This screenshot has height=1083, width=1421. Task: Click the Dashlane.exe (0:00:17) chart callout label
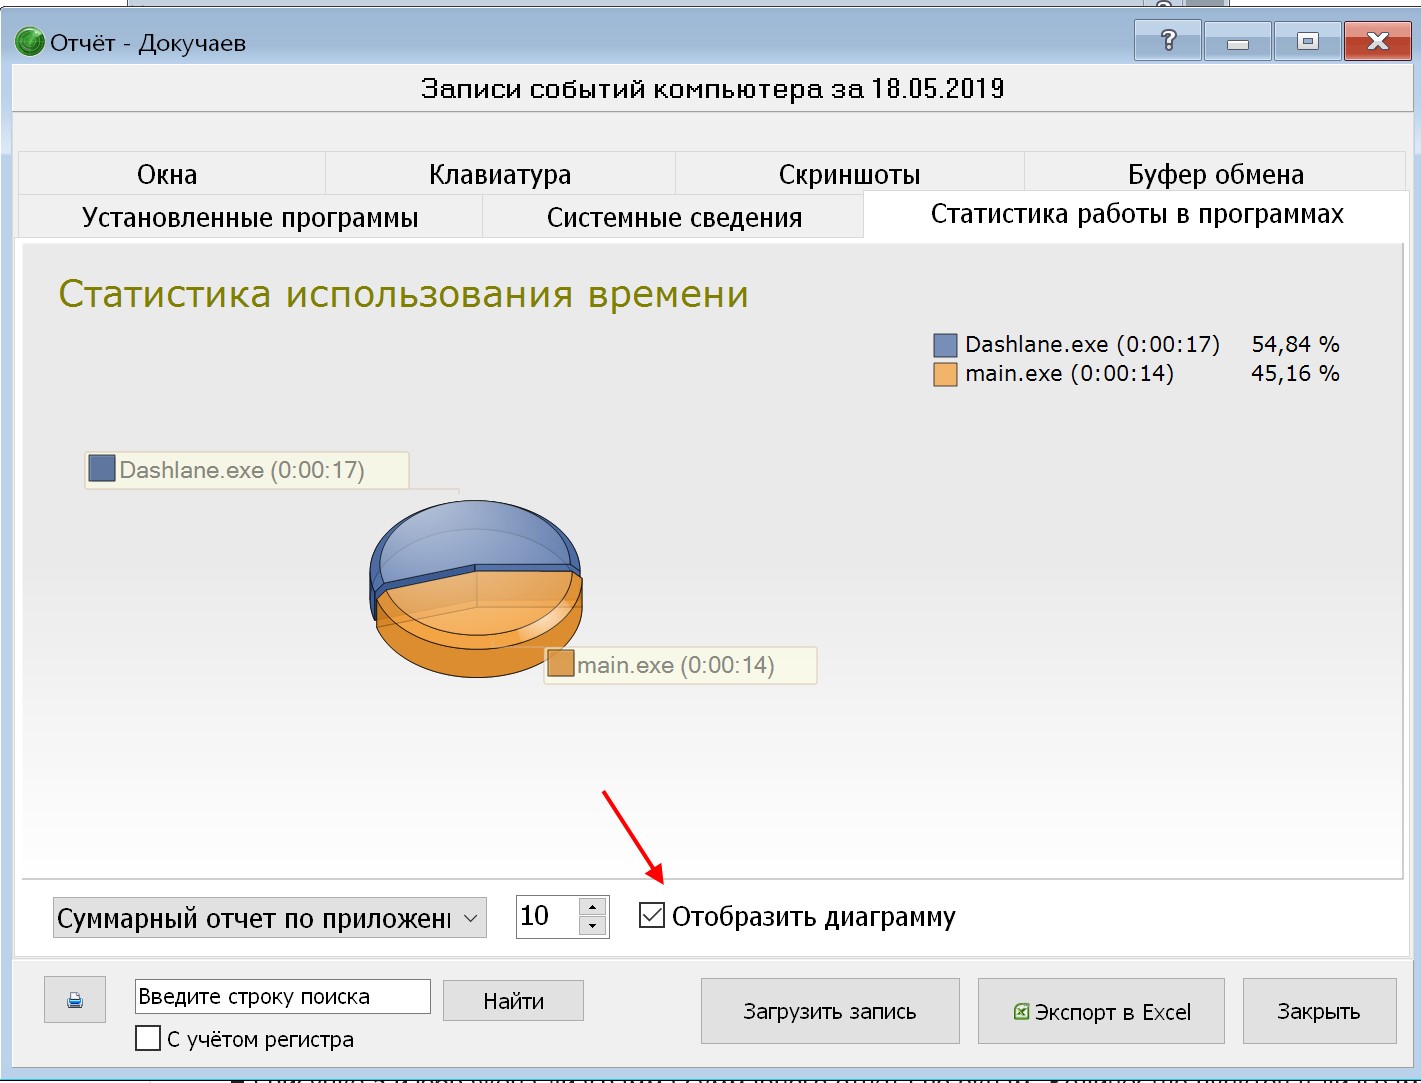[247, 470]
